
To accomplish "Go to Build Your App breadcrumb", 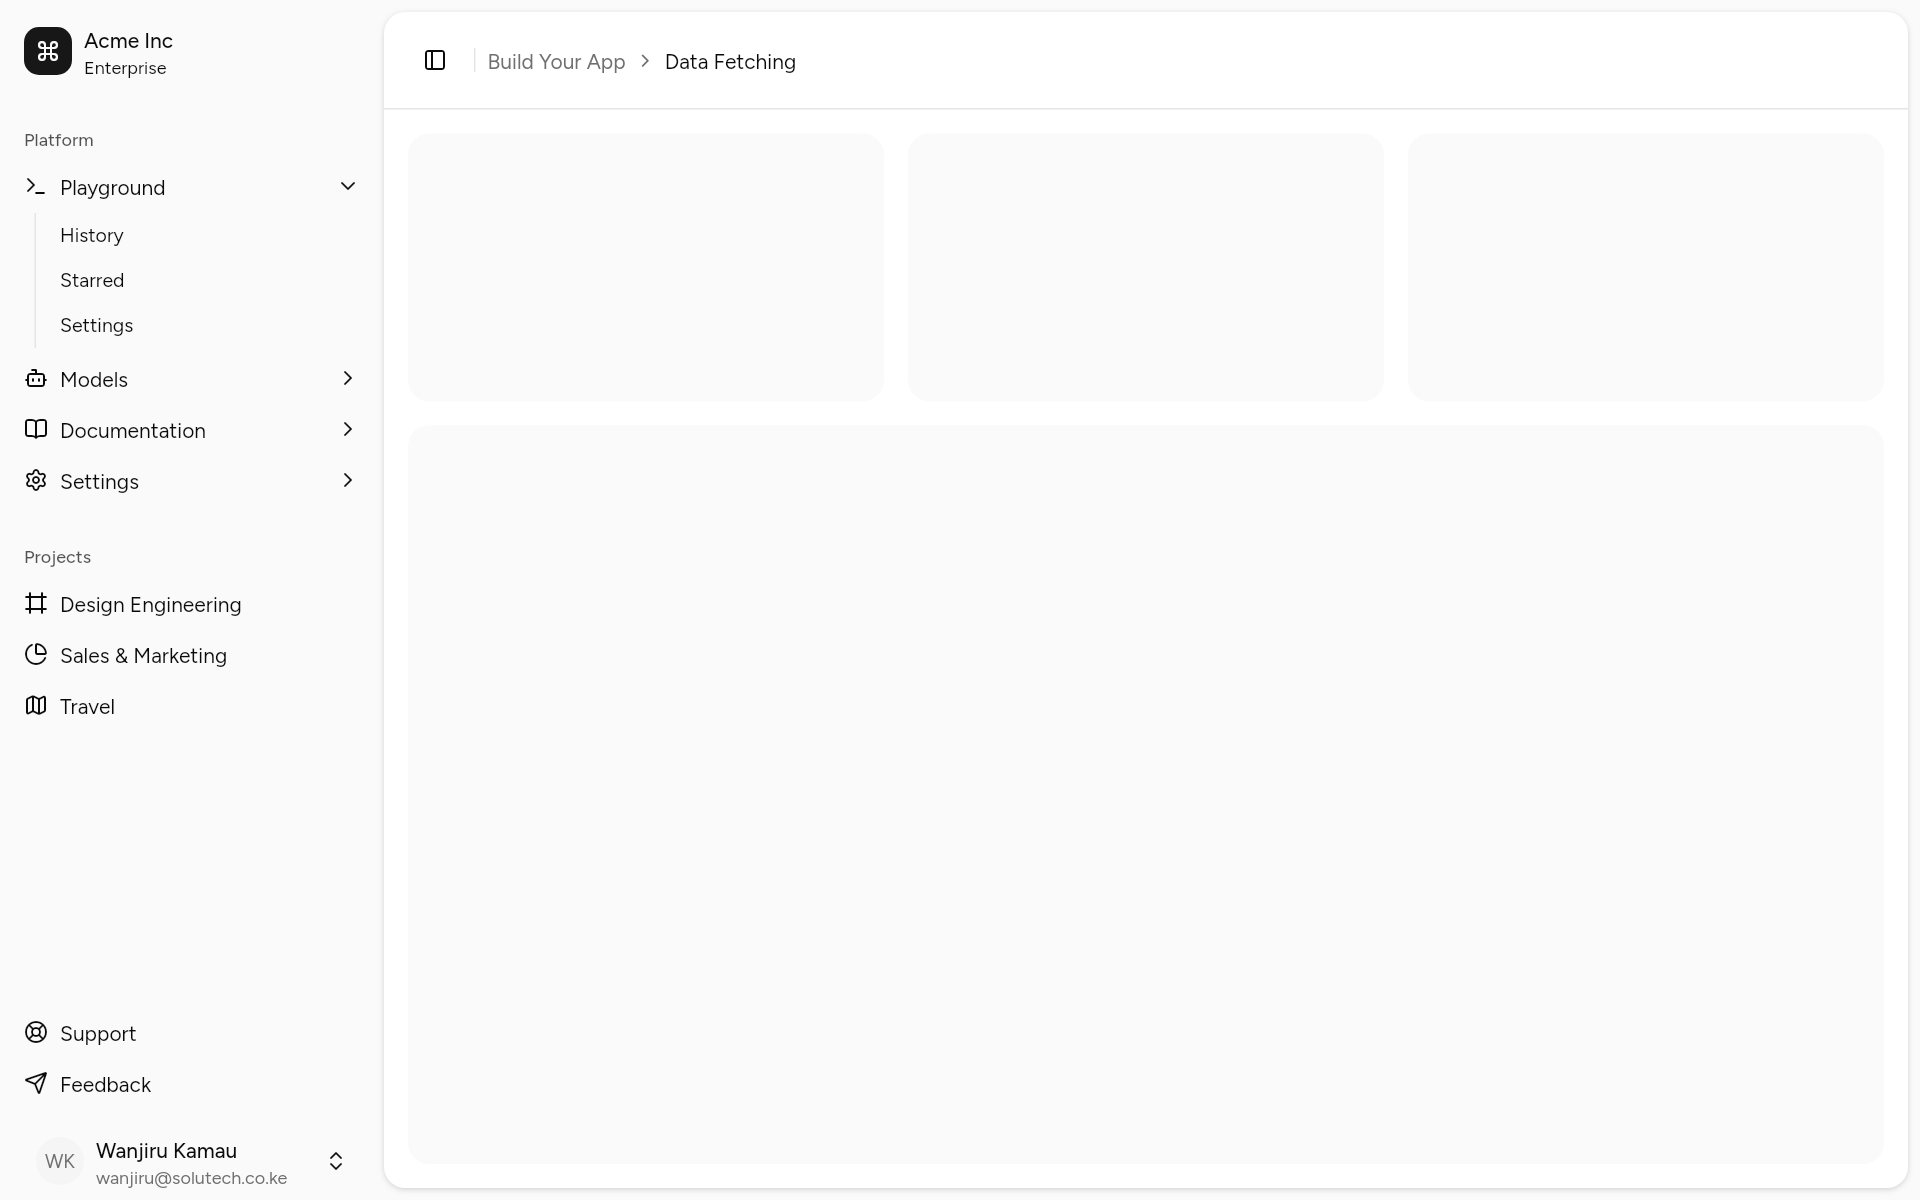I will pos(556,62).
